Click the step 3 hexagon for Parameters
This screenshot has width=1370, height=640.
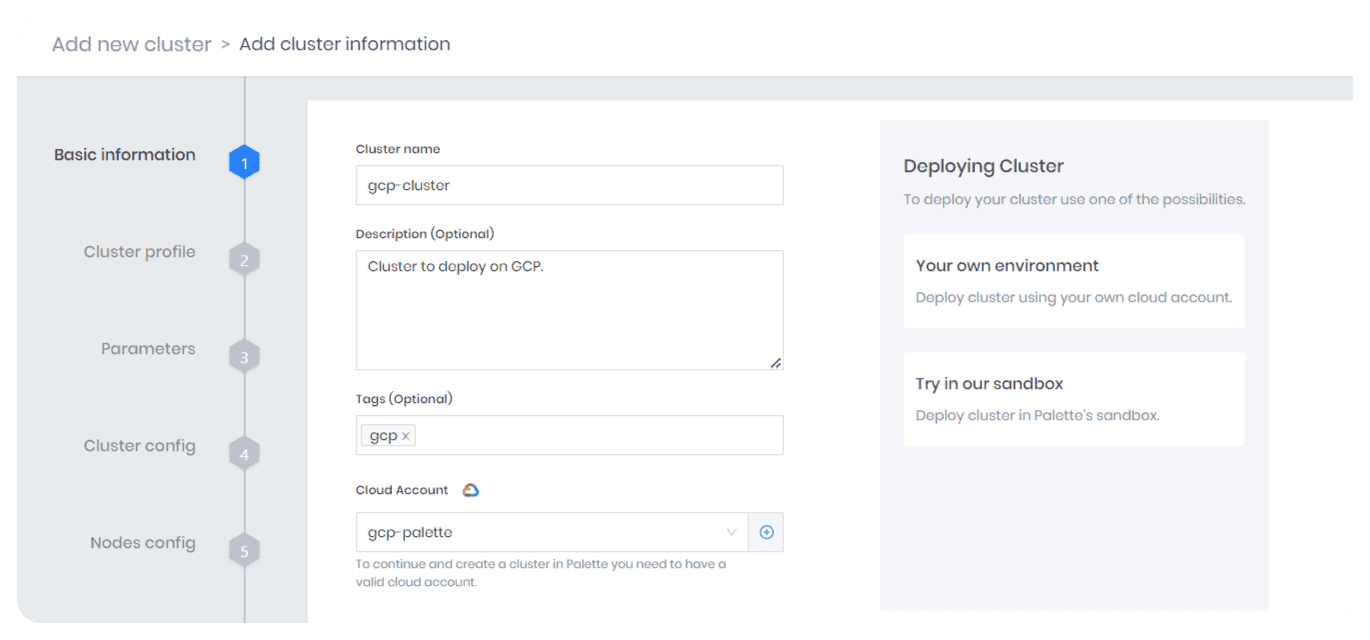(244, 357)
